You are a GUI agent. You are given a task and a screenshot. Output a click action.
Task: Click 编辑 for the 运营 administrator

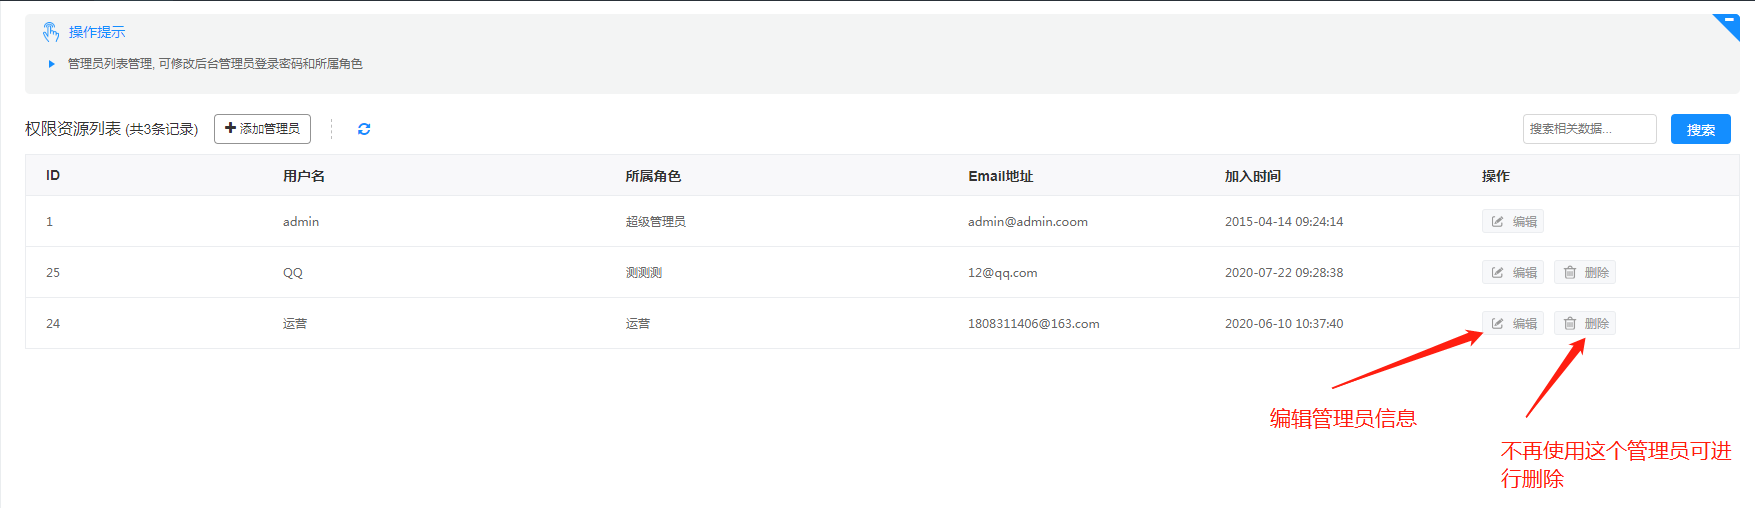click(1512, 324)
